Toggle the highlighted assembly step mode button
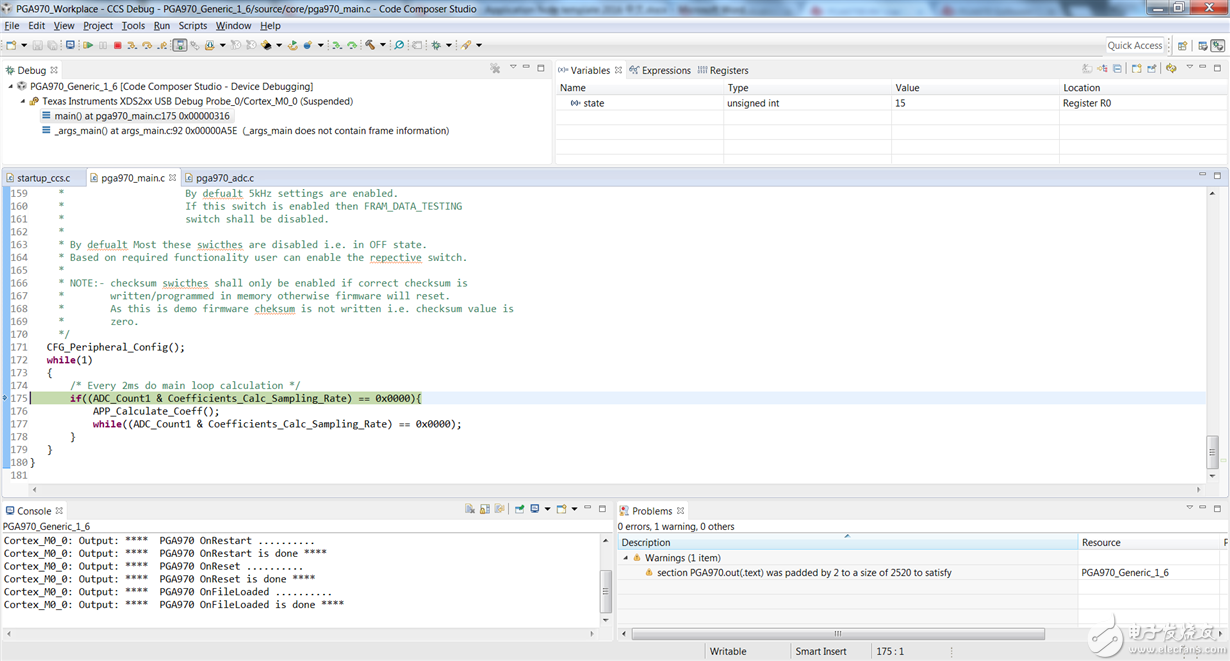 pyautogui.click(x=180, y=45)
